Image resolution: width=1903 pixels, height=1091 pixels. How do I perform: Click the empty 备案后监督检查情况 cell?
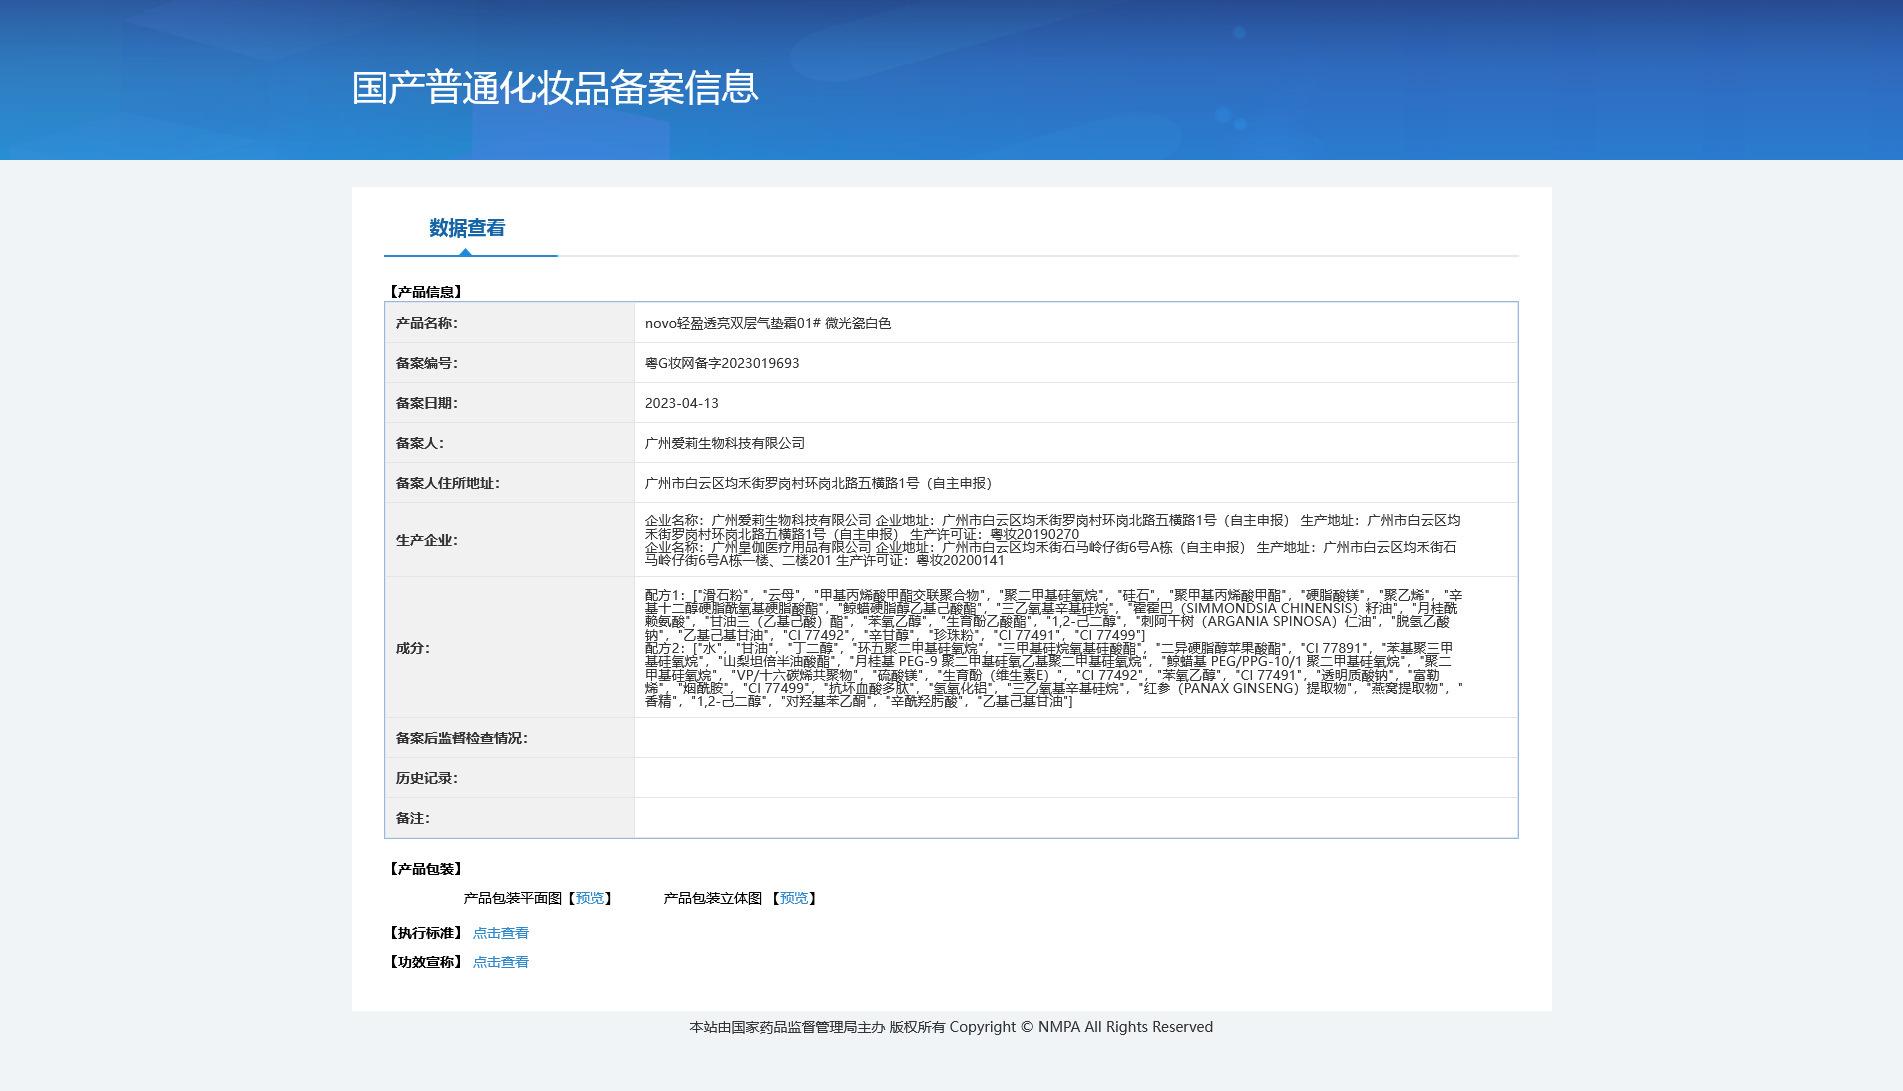(1075, 738)
